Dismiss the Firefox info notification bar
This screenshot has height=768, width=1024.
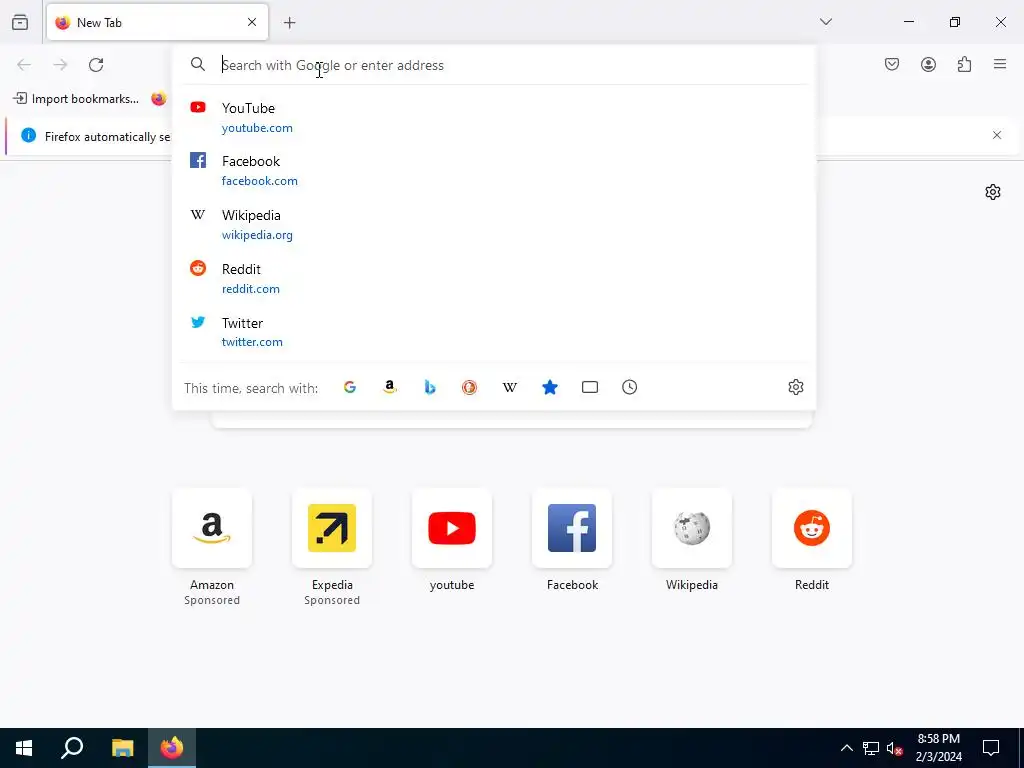[997, 135]
